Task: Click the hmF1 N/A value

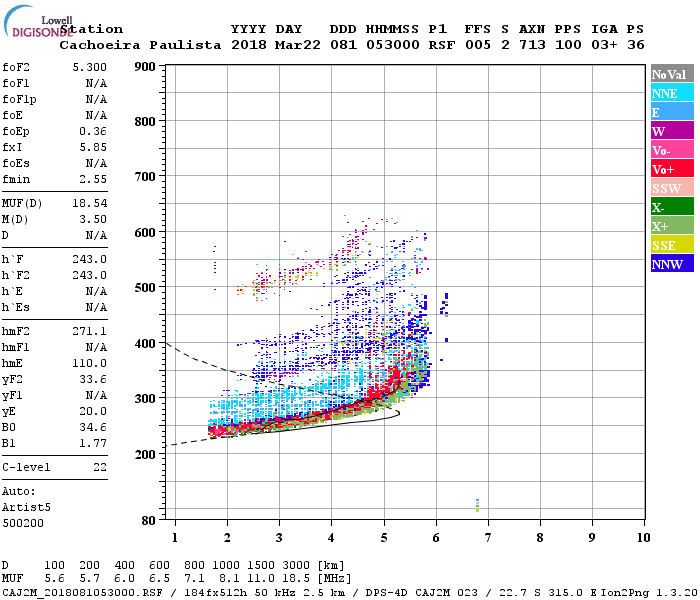Action: pyautogui.click(x=96, y=347)
